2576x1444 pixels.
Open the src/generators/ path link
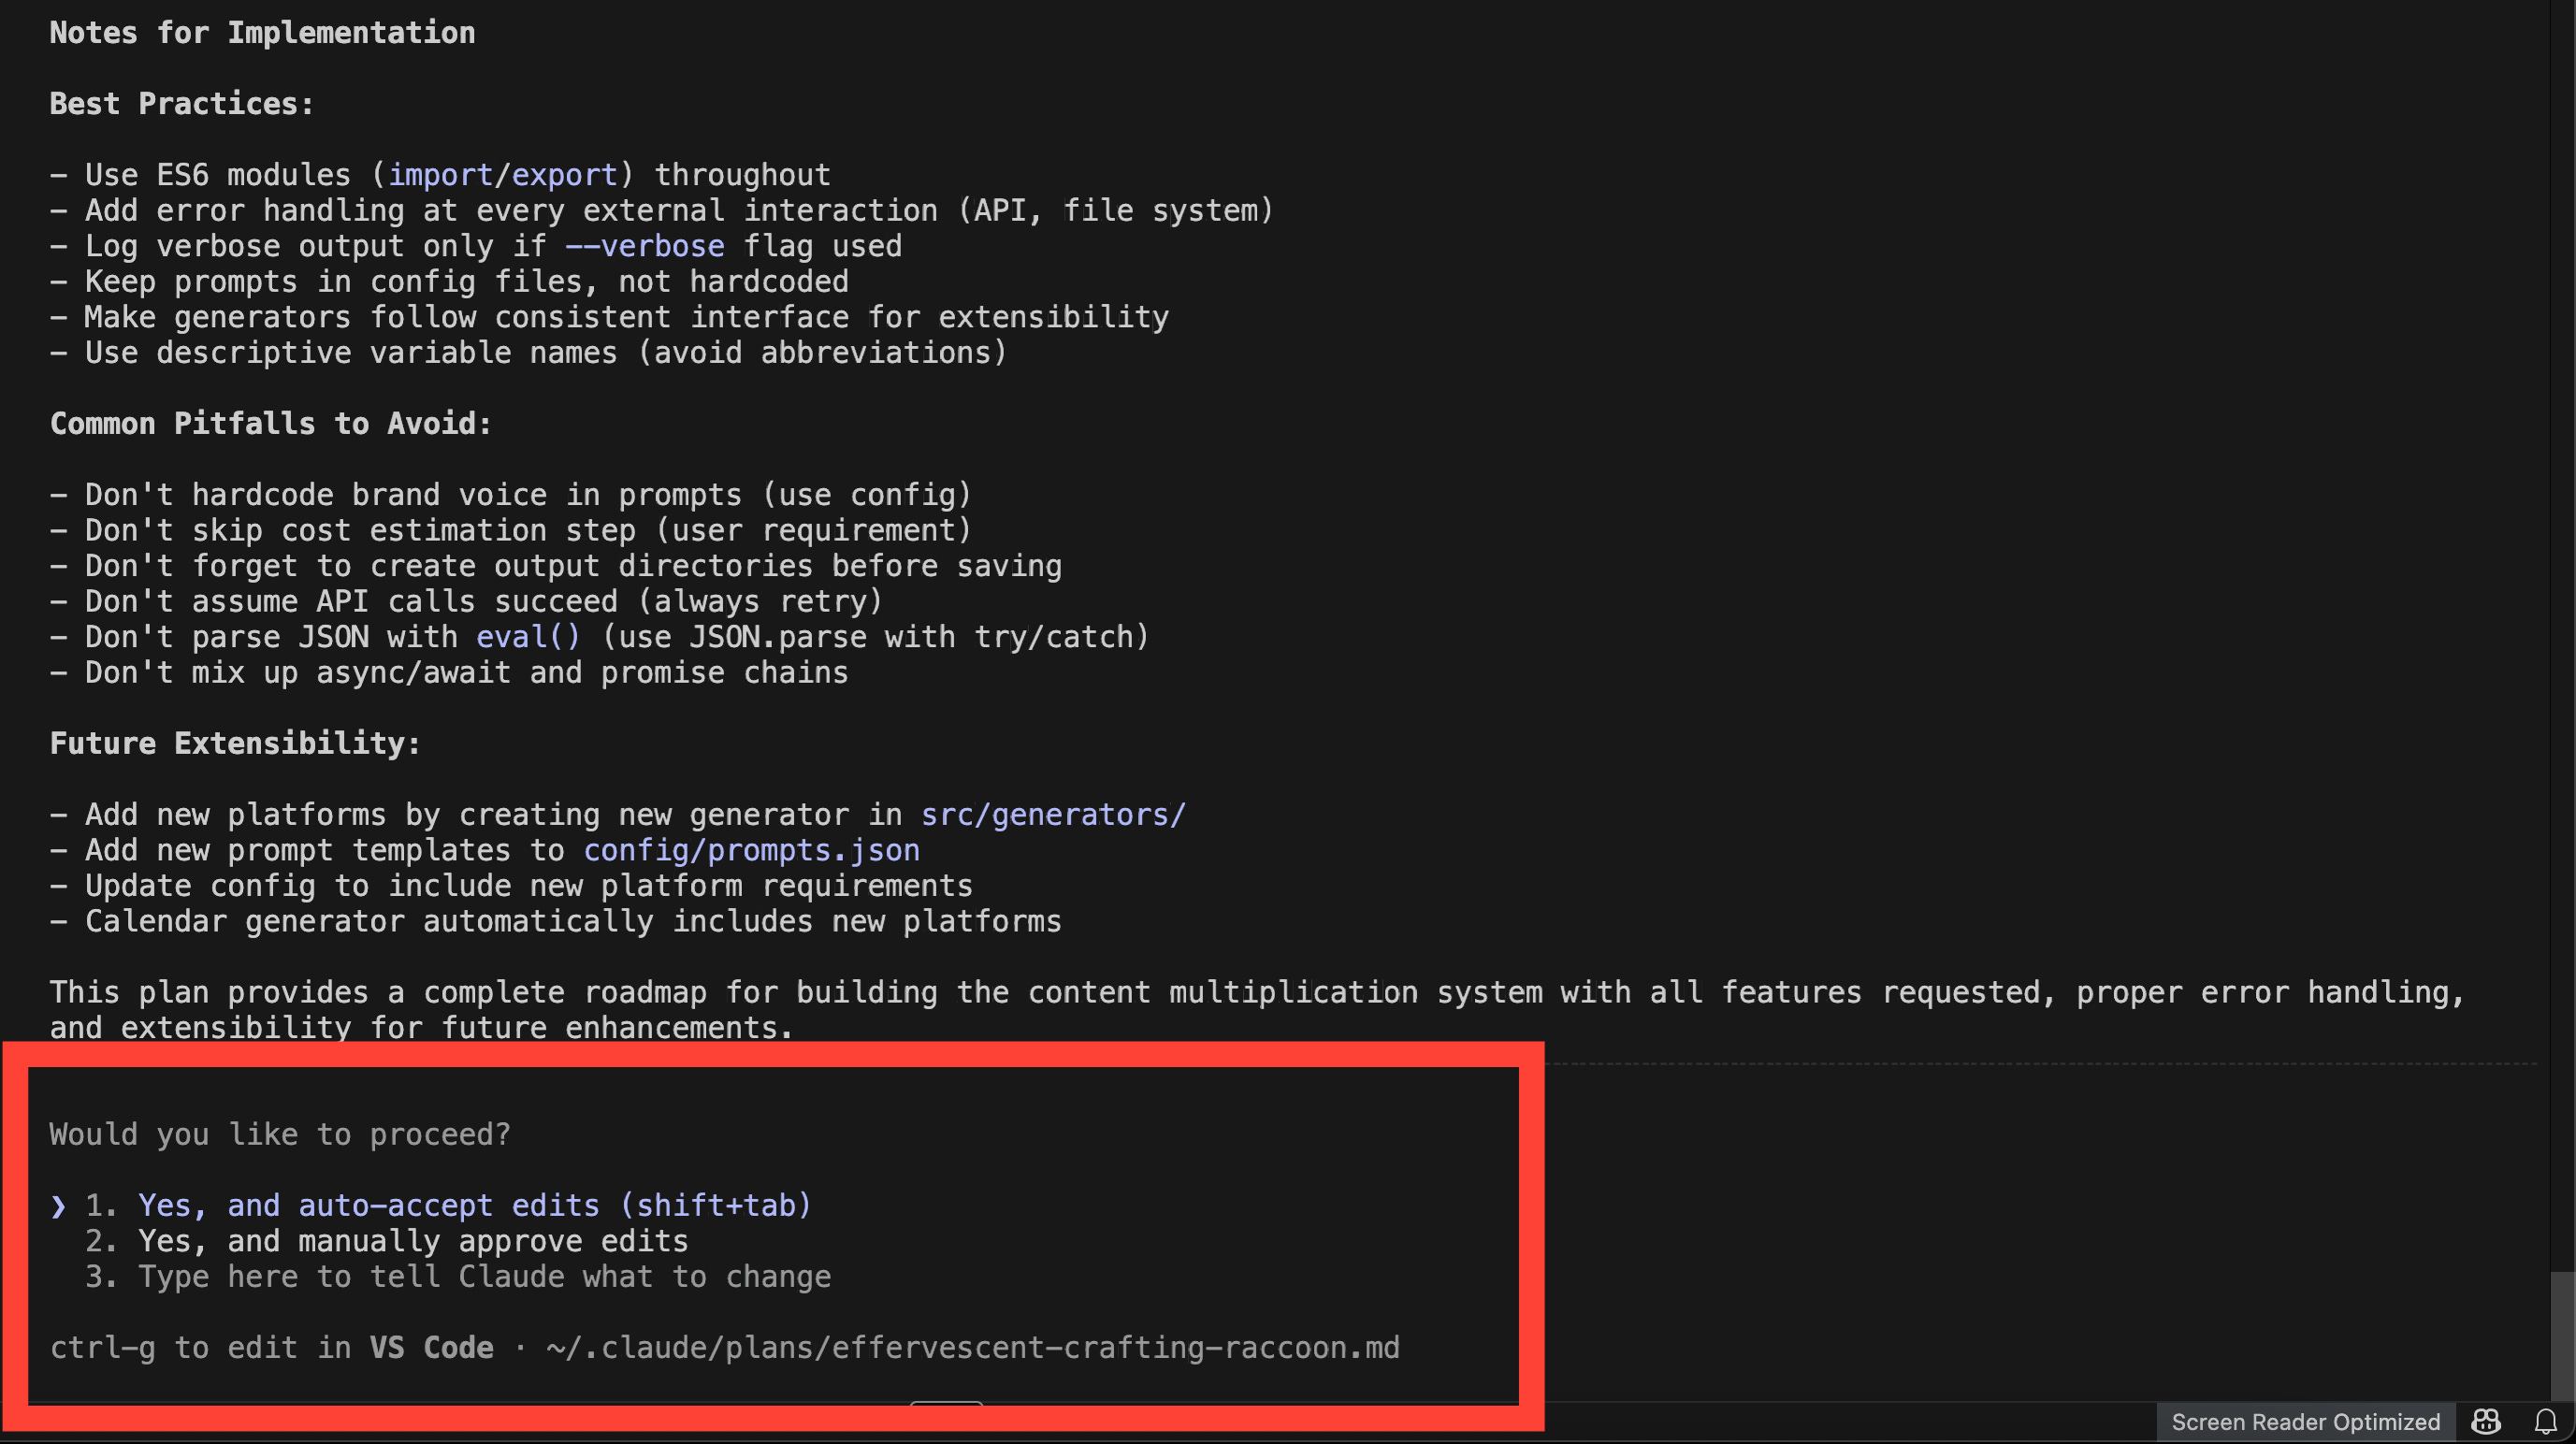click(x=1052, y=815)
